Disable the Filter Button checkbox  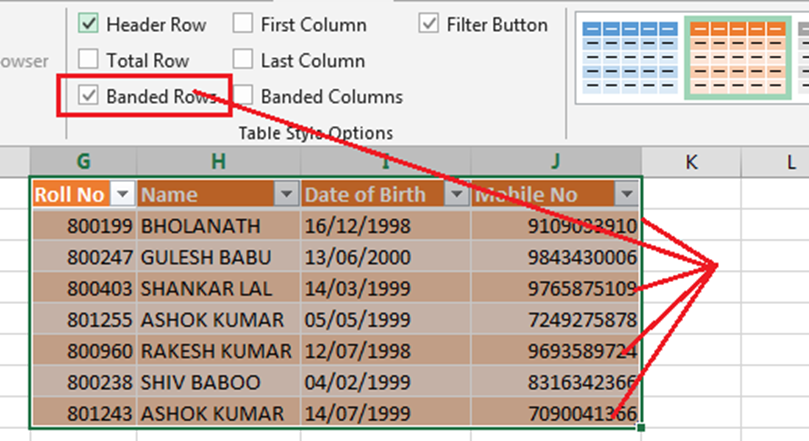pyautogui.click(x=429, y=24)
